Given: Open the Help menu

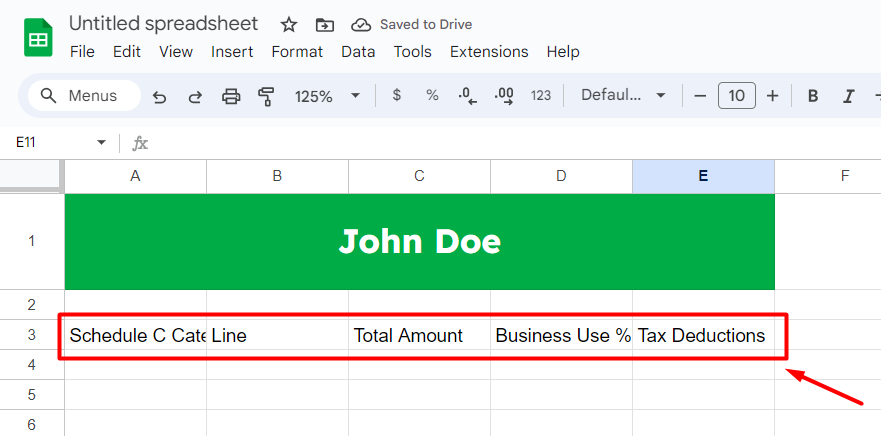Looking at the screenshot, I should (562, 52).
